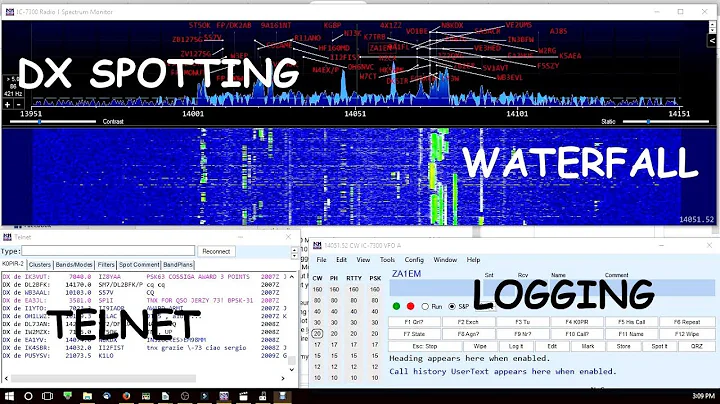Zoom out with the spectrum minus button

[18, 104]
